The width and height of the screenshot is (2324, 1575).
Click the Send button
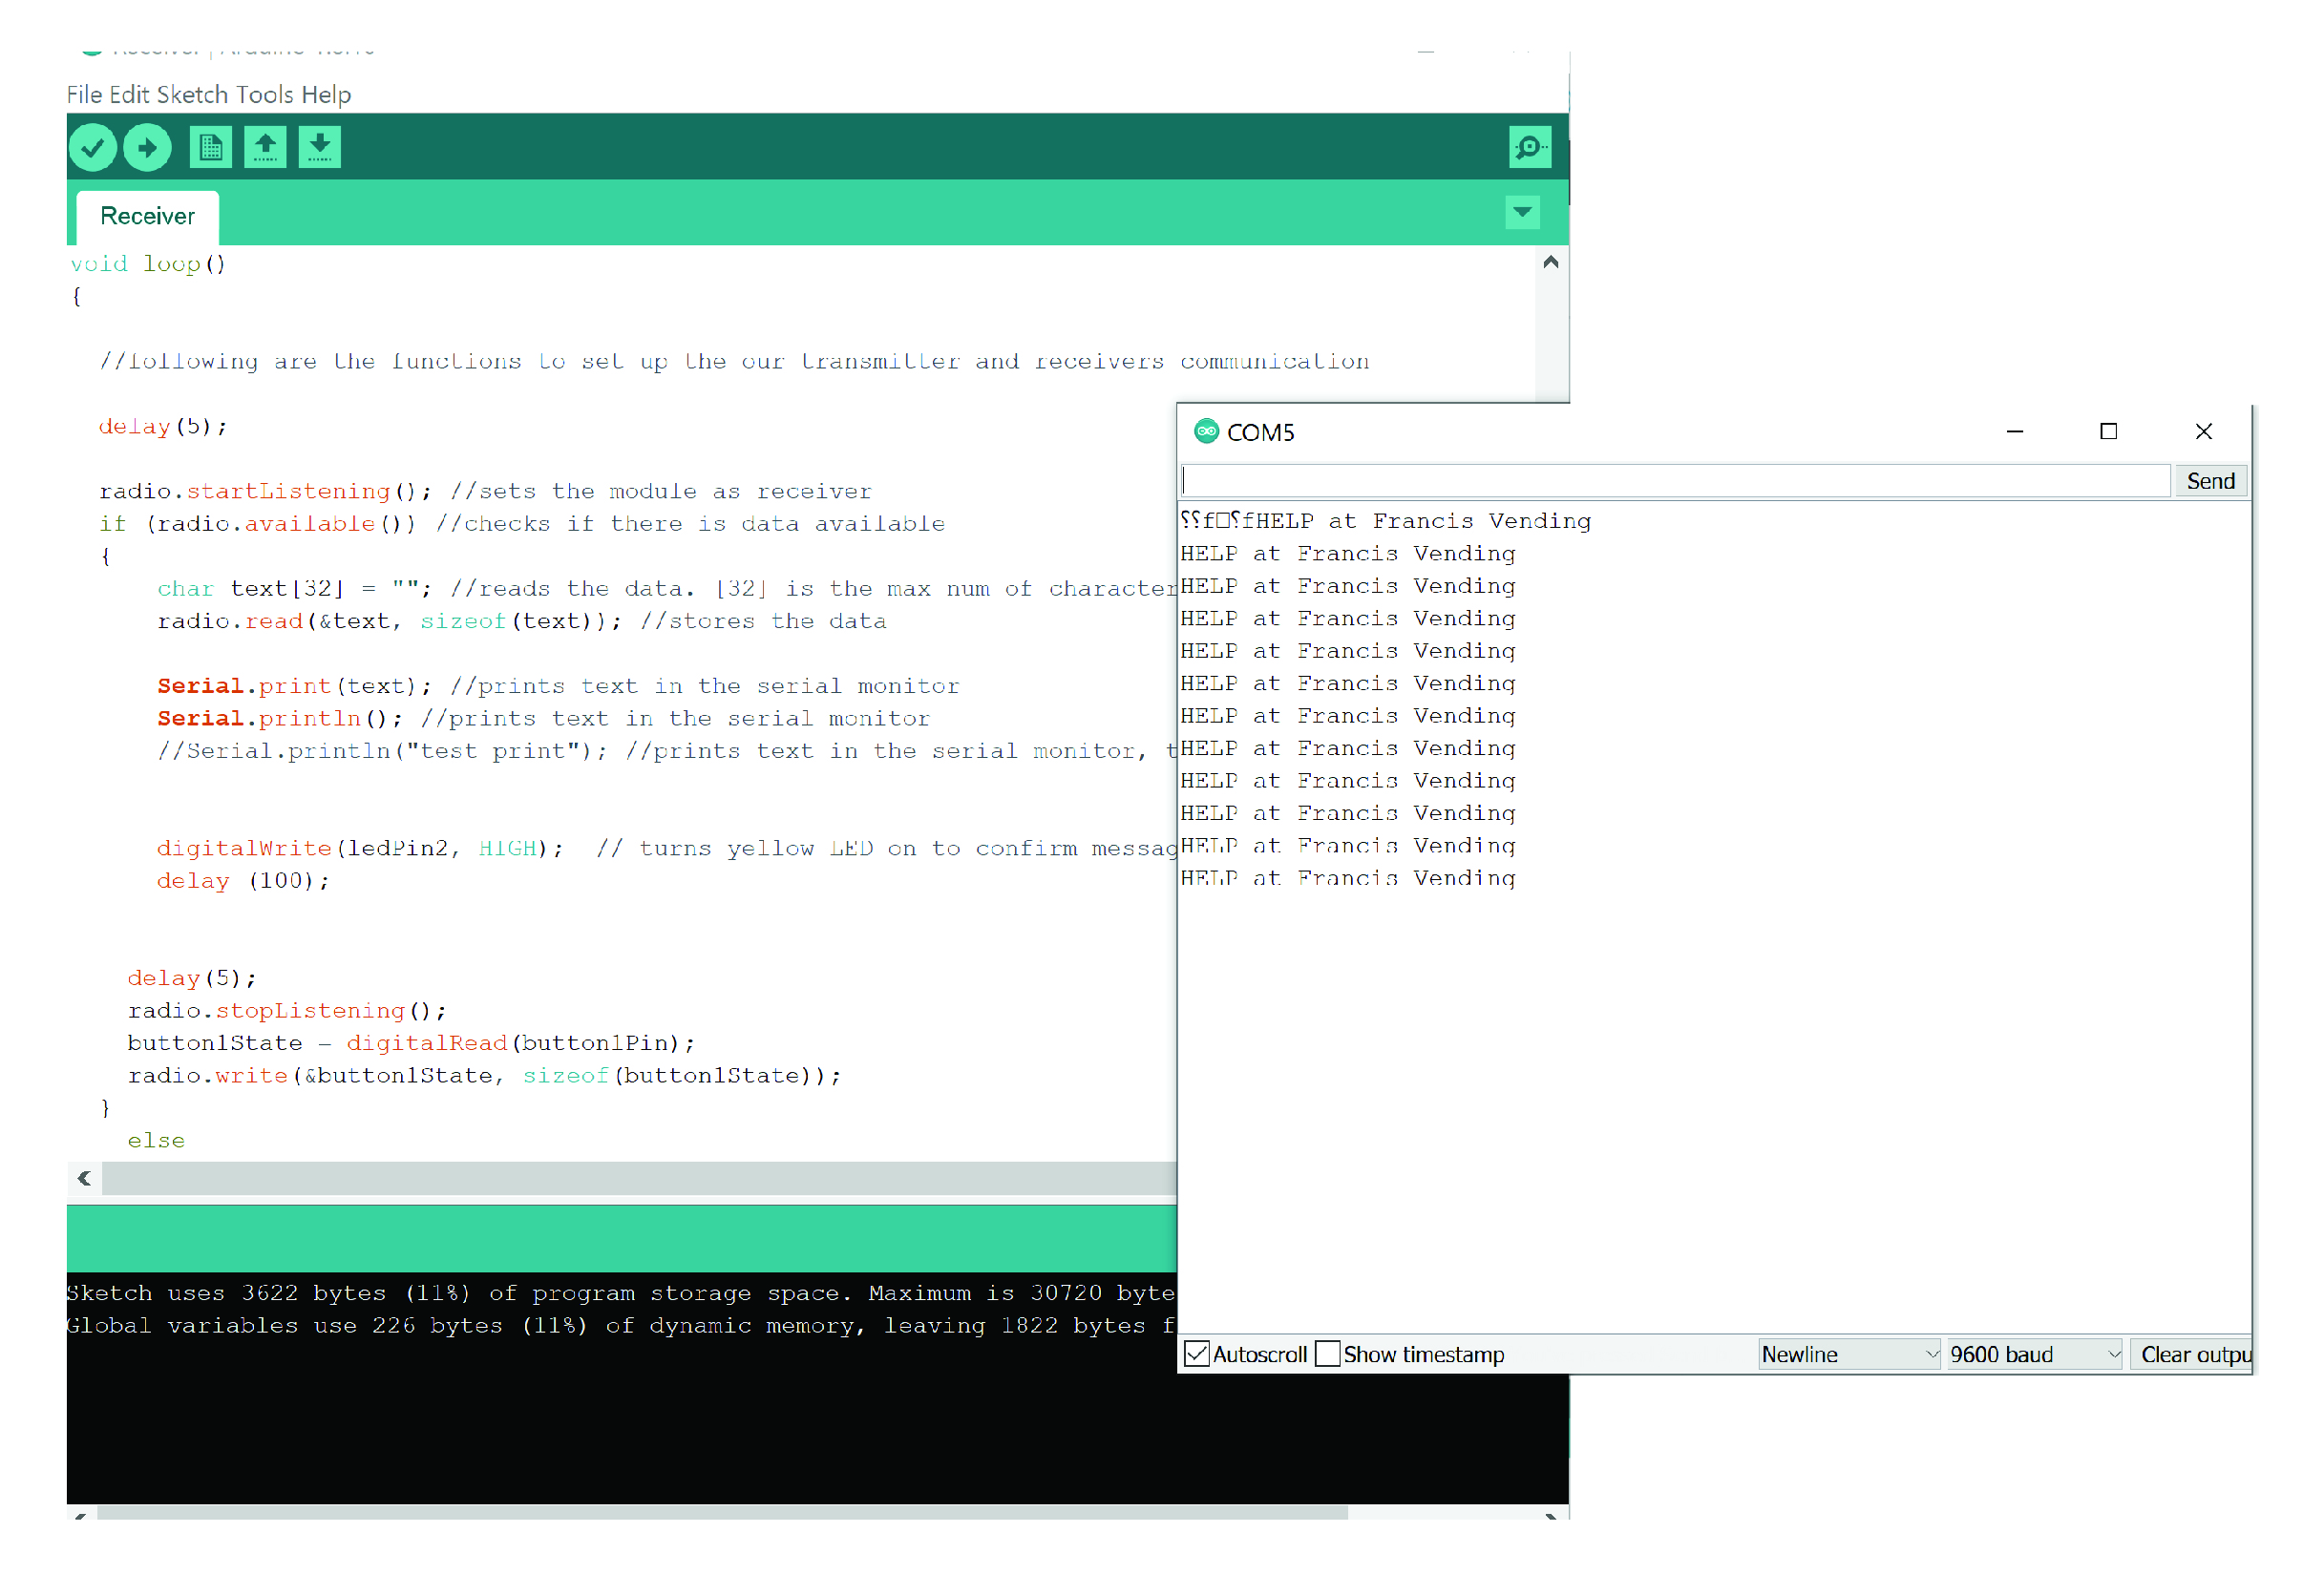point(2210,481)
